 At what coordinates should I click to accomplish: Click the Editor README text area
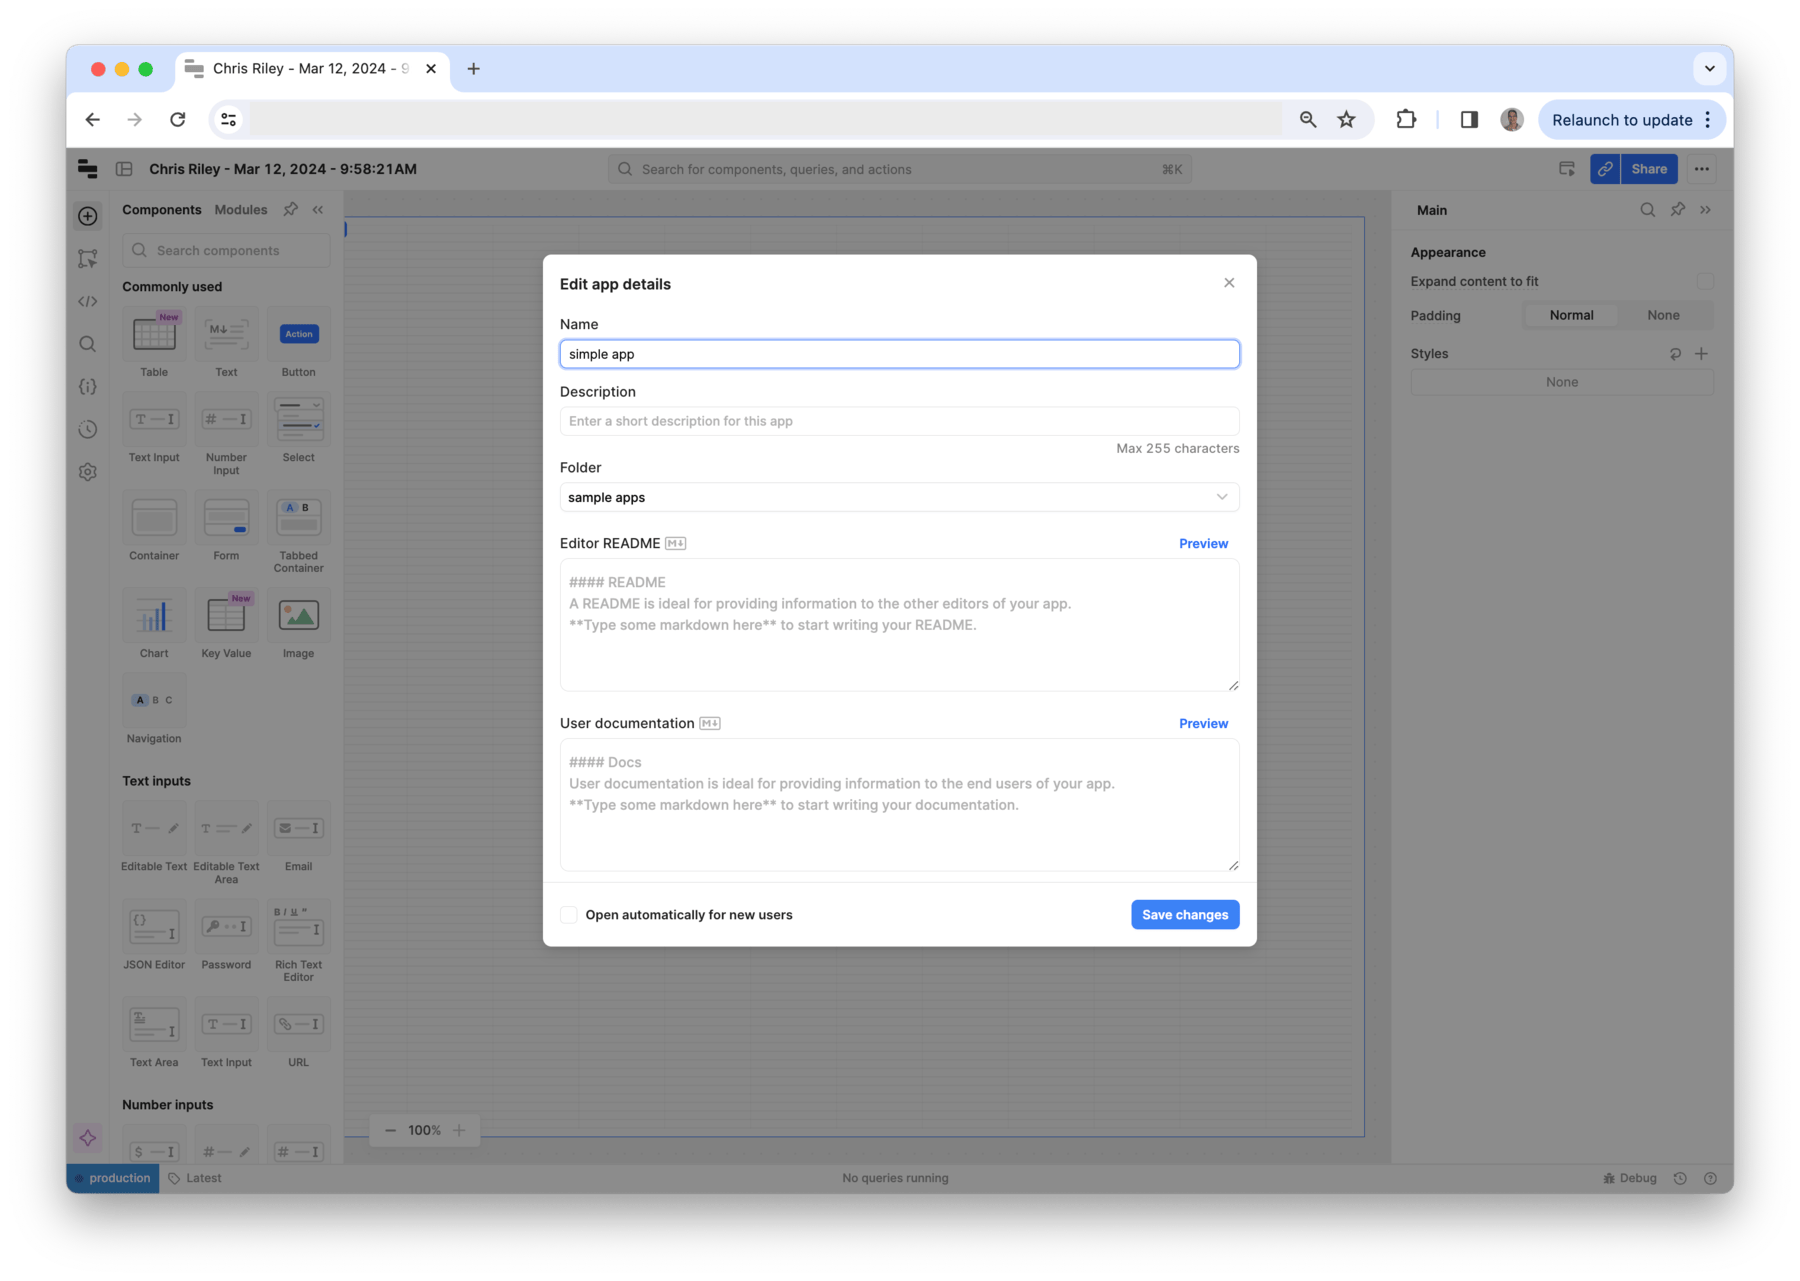[x=899, y=625]
